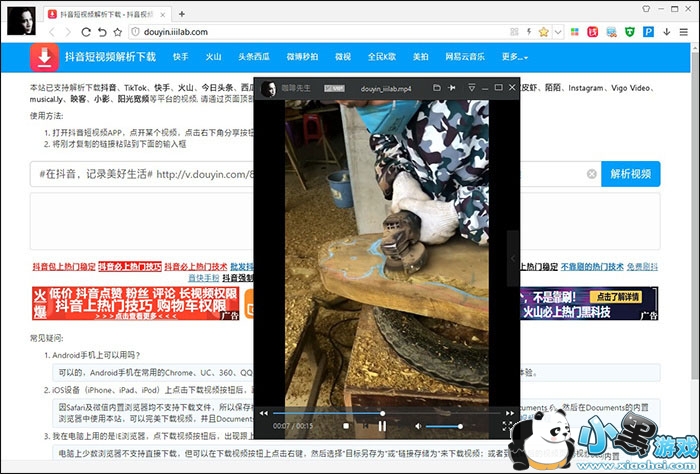
Task: Switch to 快手 in site navigation
Action: point(181,57)
